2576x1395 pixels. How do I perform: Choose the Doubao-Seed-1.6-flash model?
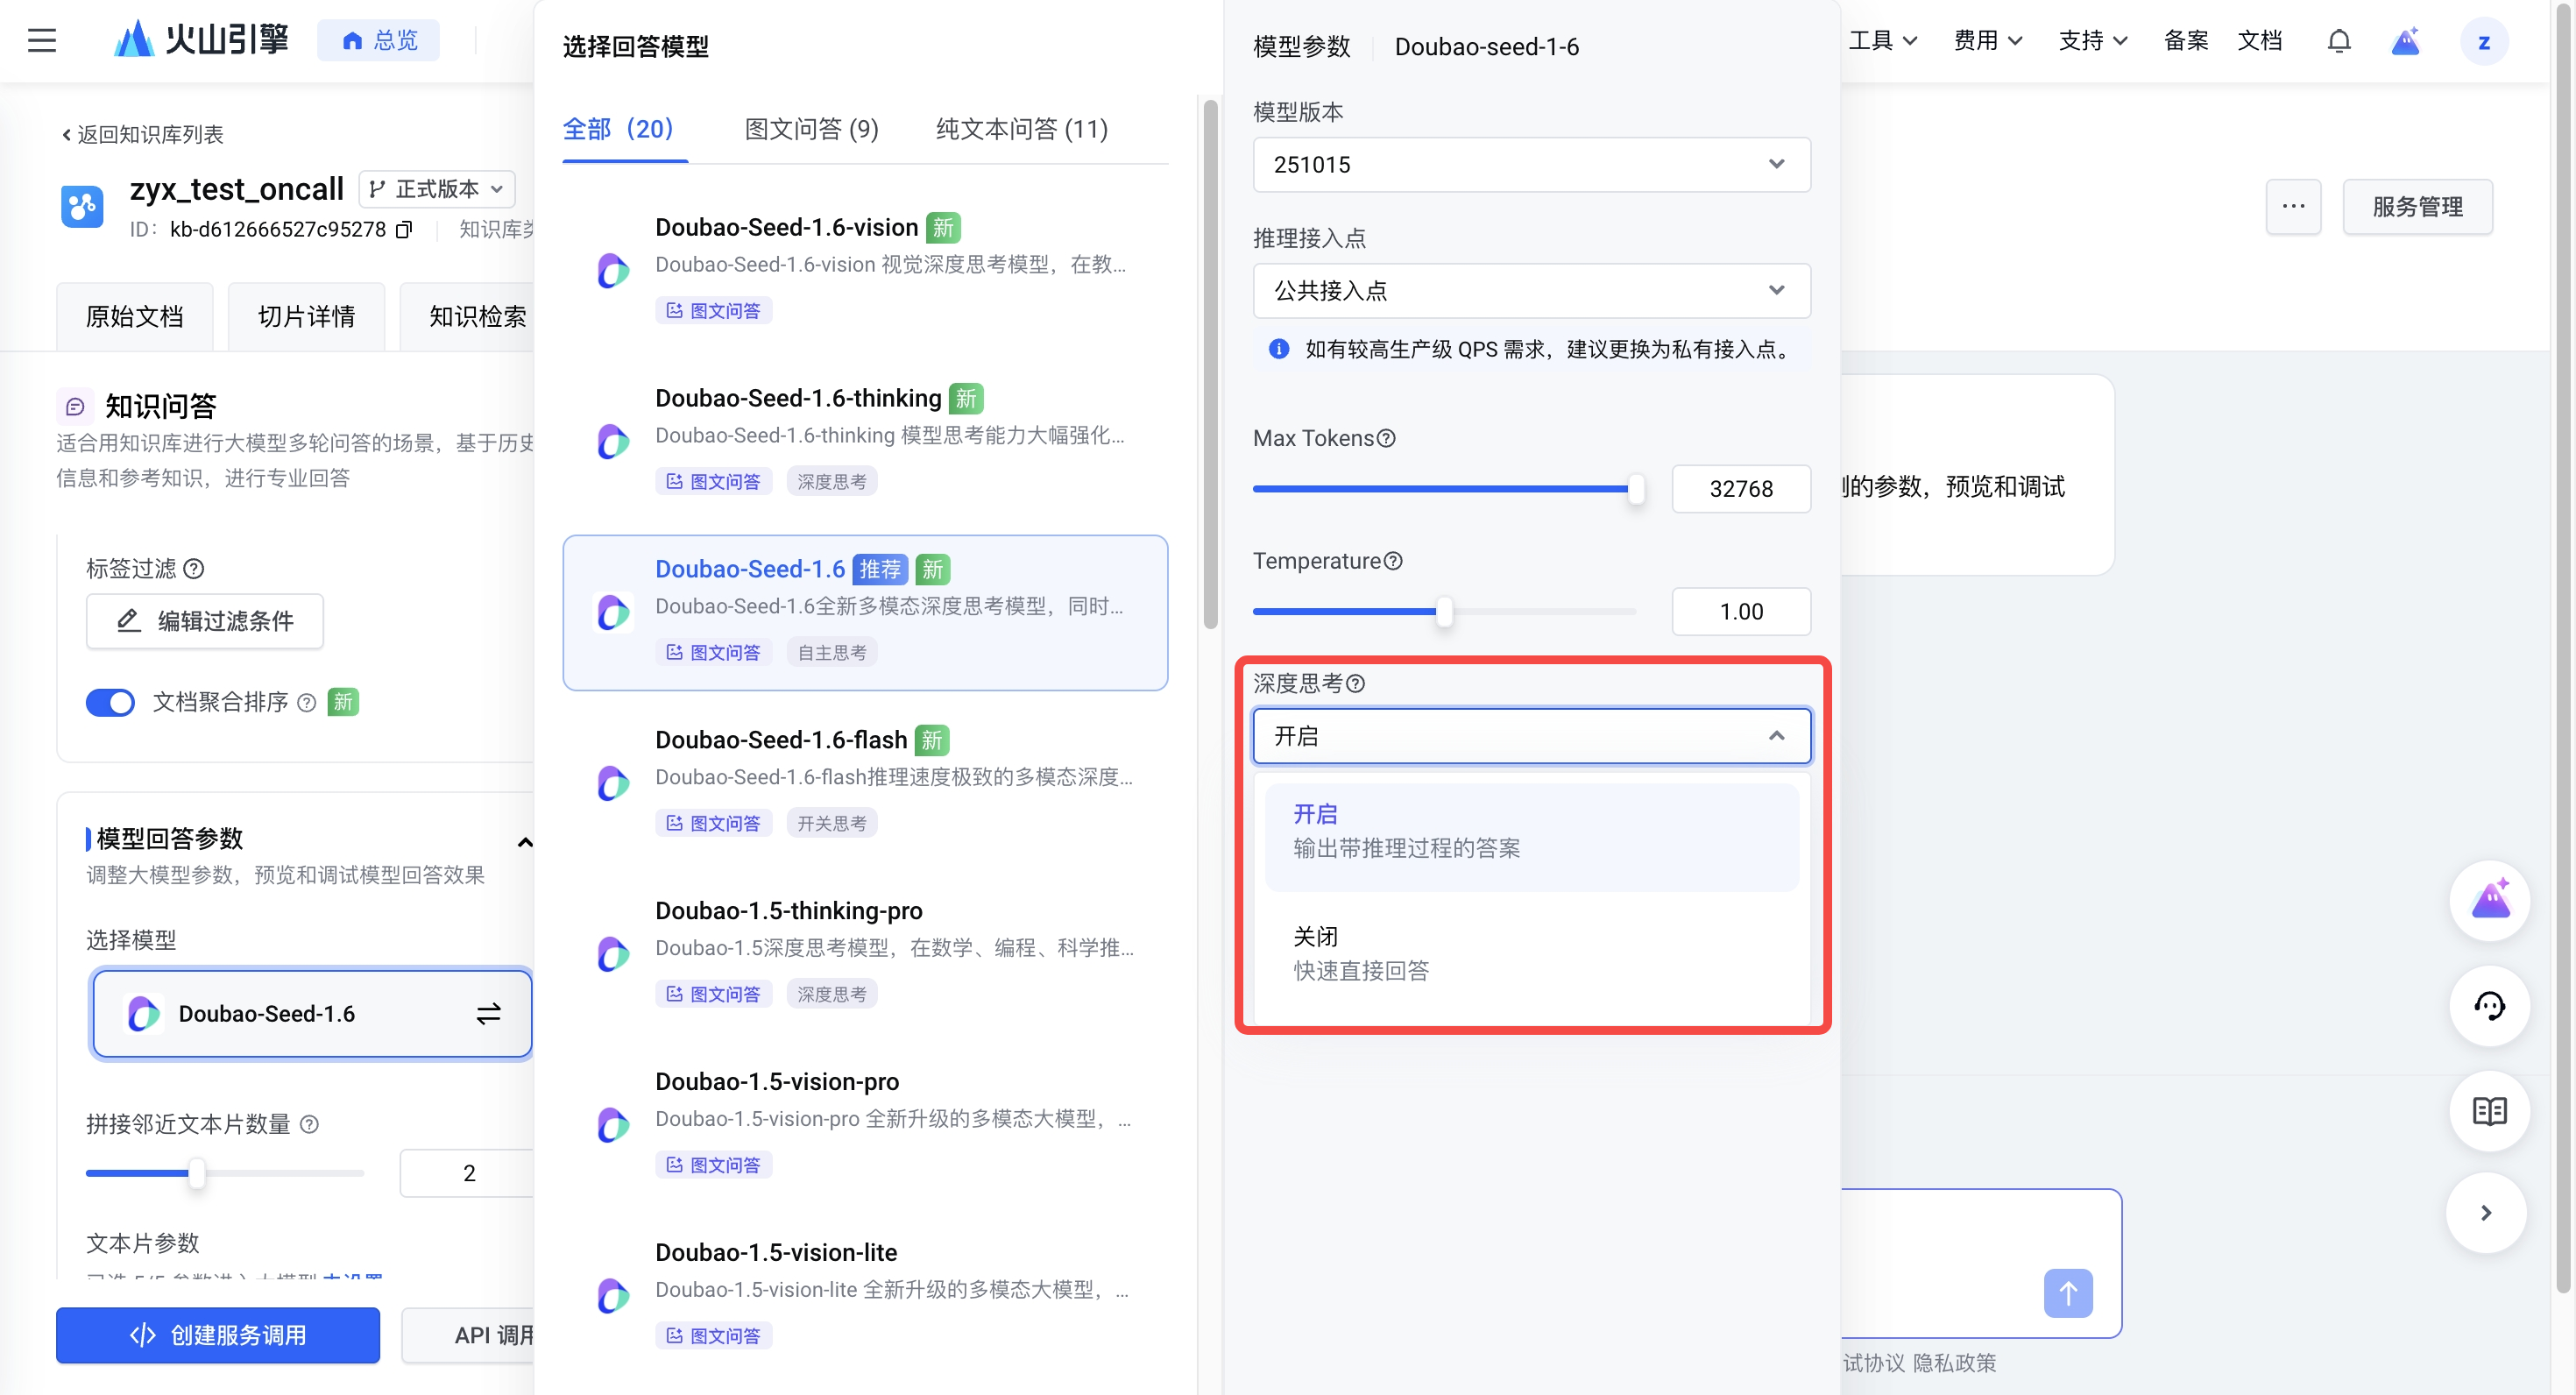(x=865, y=783)
